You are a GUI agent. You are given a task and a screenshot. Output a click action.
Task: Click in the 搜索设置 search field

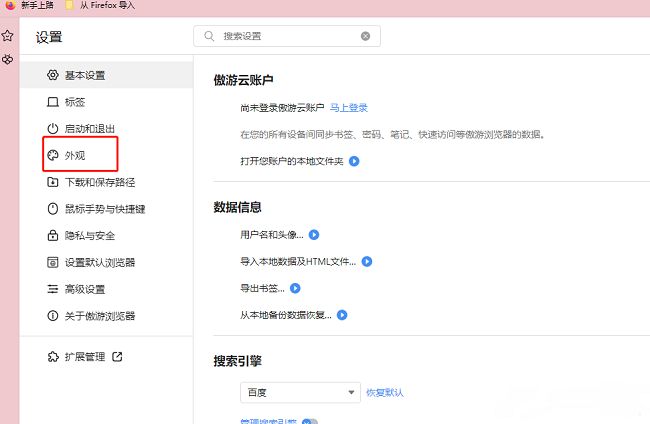(x=287, y=36)
